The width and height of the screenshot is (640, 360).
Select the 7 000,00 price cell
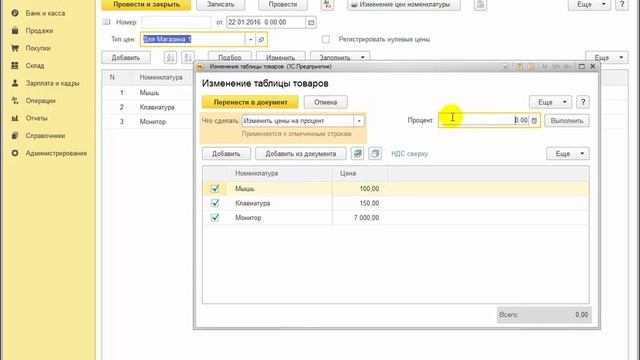coord(359,218)
